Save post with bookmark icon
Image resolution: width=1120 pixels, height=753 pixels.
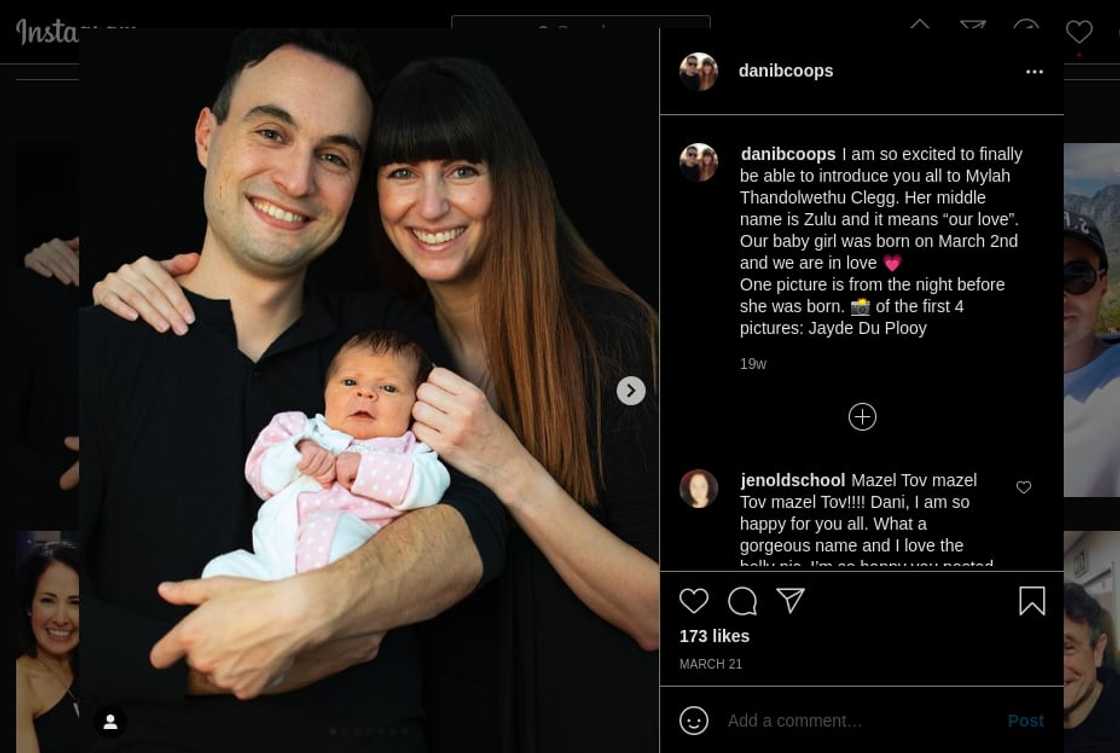pyautogui.click(x=1032, y=601)
